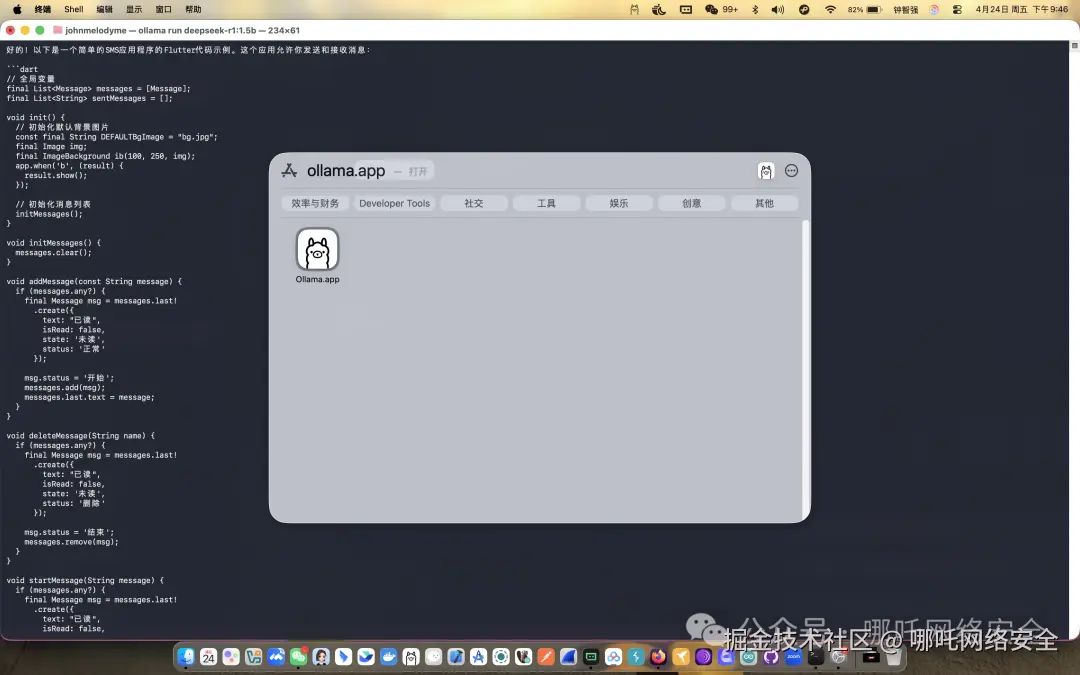
Task: Click code line "final List<String> sentMessages = [];"
Action: coord(90,98)
